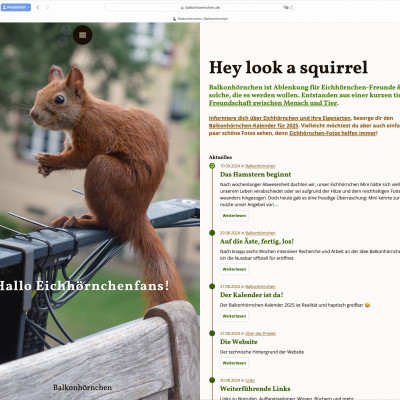Image resolution: width=400 pixels, height=400 pixels.
Task: Open the post 'Auf die Äste, fertig, los!'
Action: (x=257, y=241)
